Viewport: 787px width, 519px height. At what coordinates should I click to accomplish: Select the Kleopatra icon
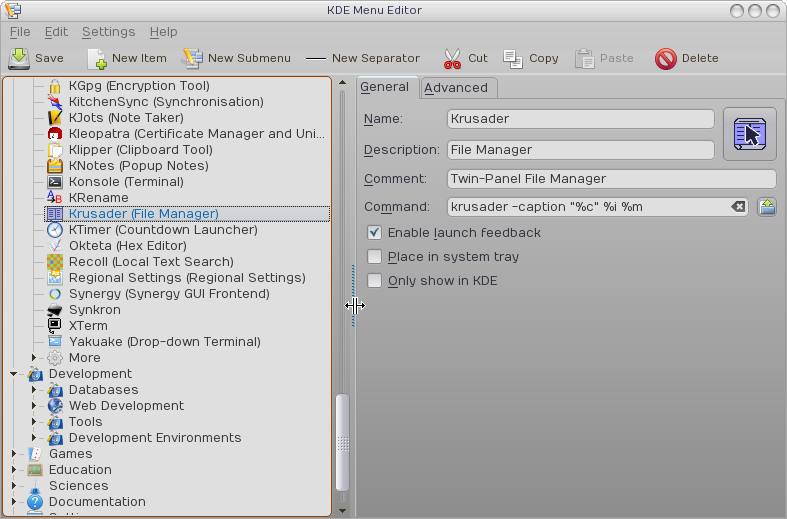[x=55, y=134]
